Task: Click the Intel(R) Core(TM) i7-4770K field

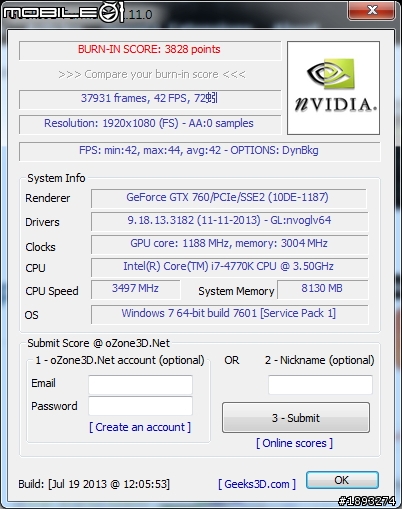Action: (229, 267)
